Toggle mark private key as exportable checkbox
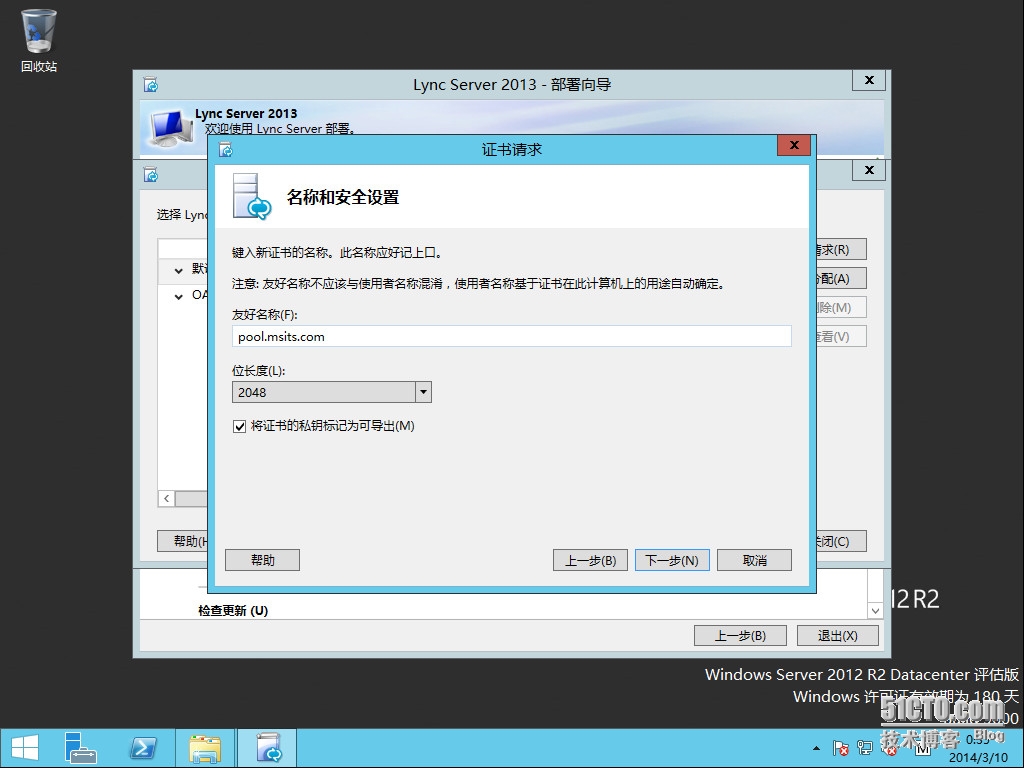The width and height of the screenshot is (1024, 768). tap(239, 426)
